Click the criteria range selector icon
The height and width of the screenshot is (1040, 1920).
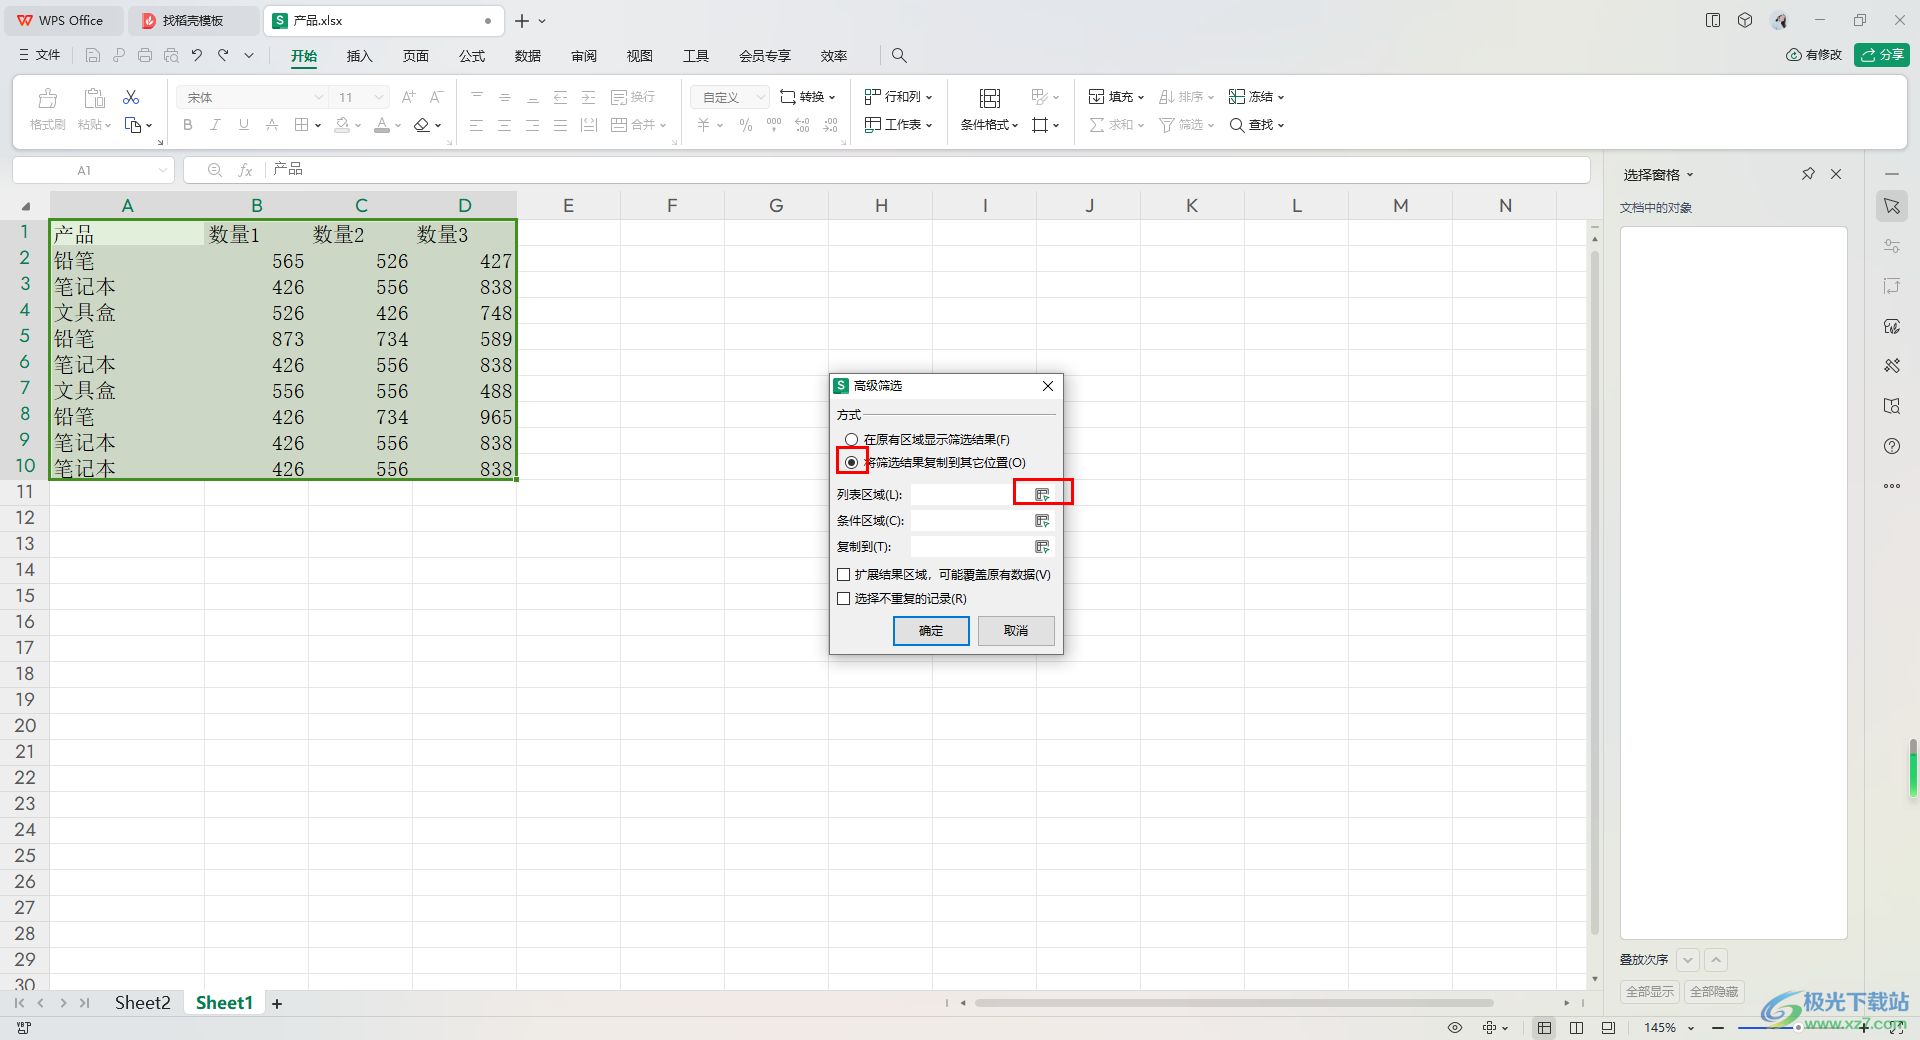pyautogui.click(x=1042, y=521)
